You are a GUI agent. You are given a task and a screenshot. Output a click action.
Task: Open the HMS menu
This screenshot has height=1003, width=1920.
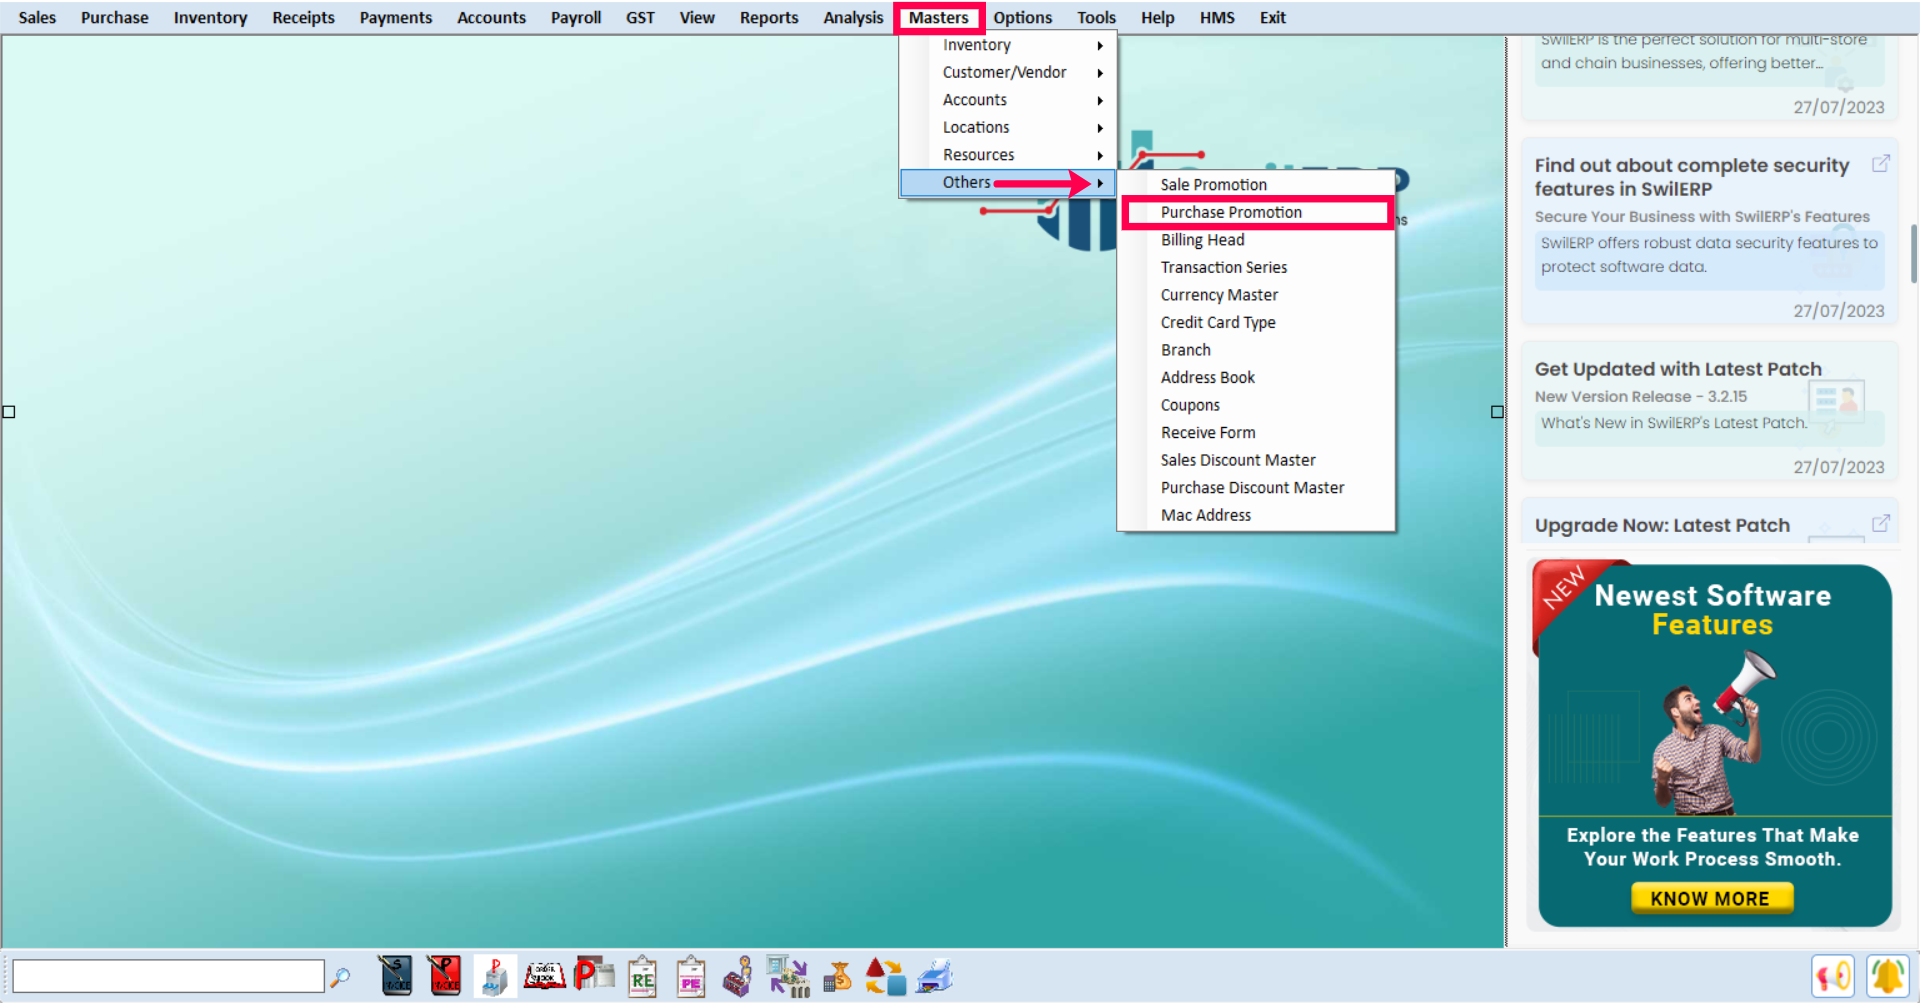tap(1217, 18)
